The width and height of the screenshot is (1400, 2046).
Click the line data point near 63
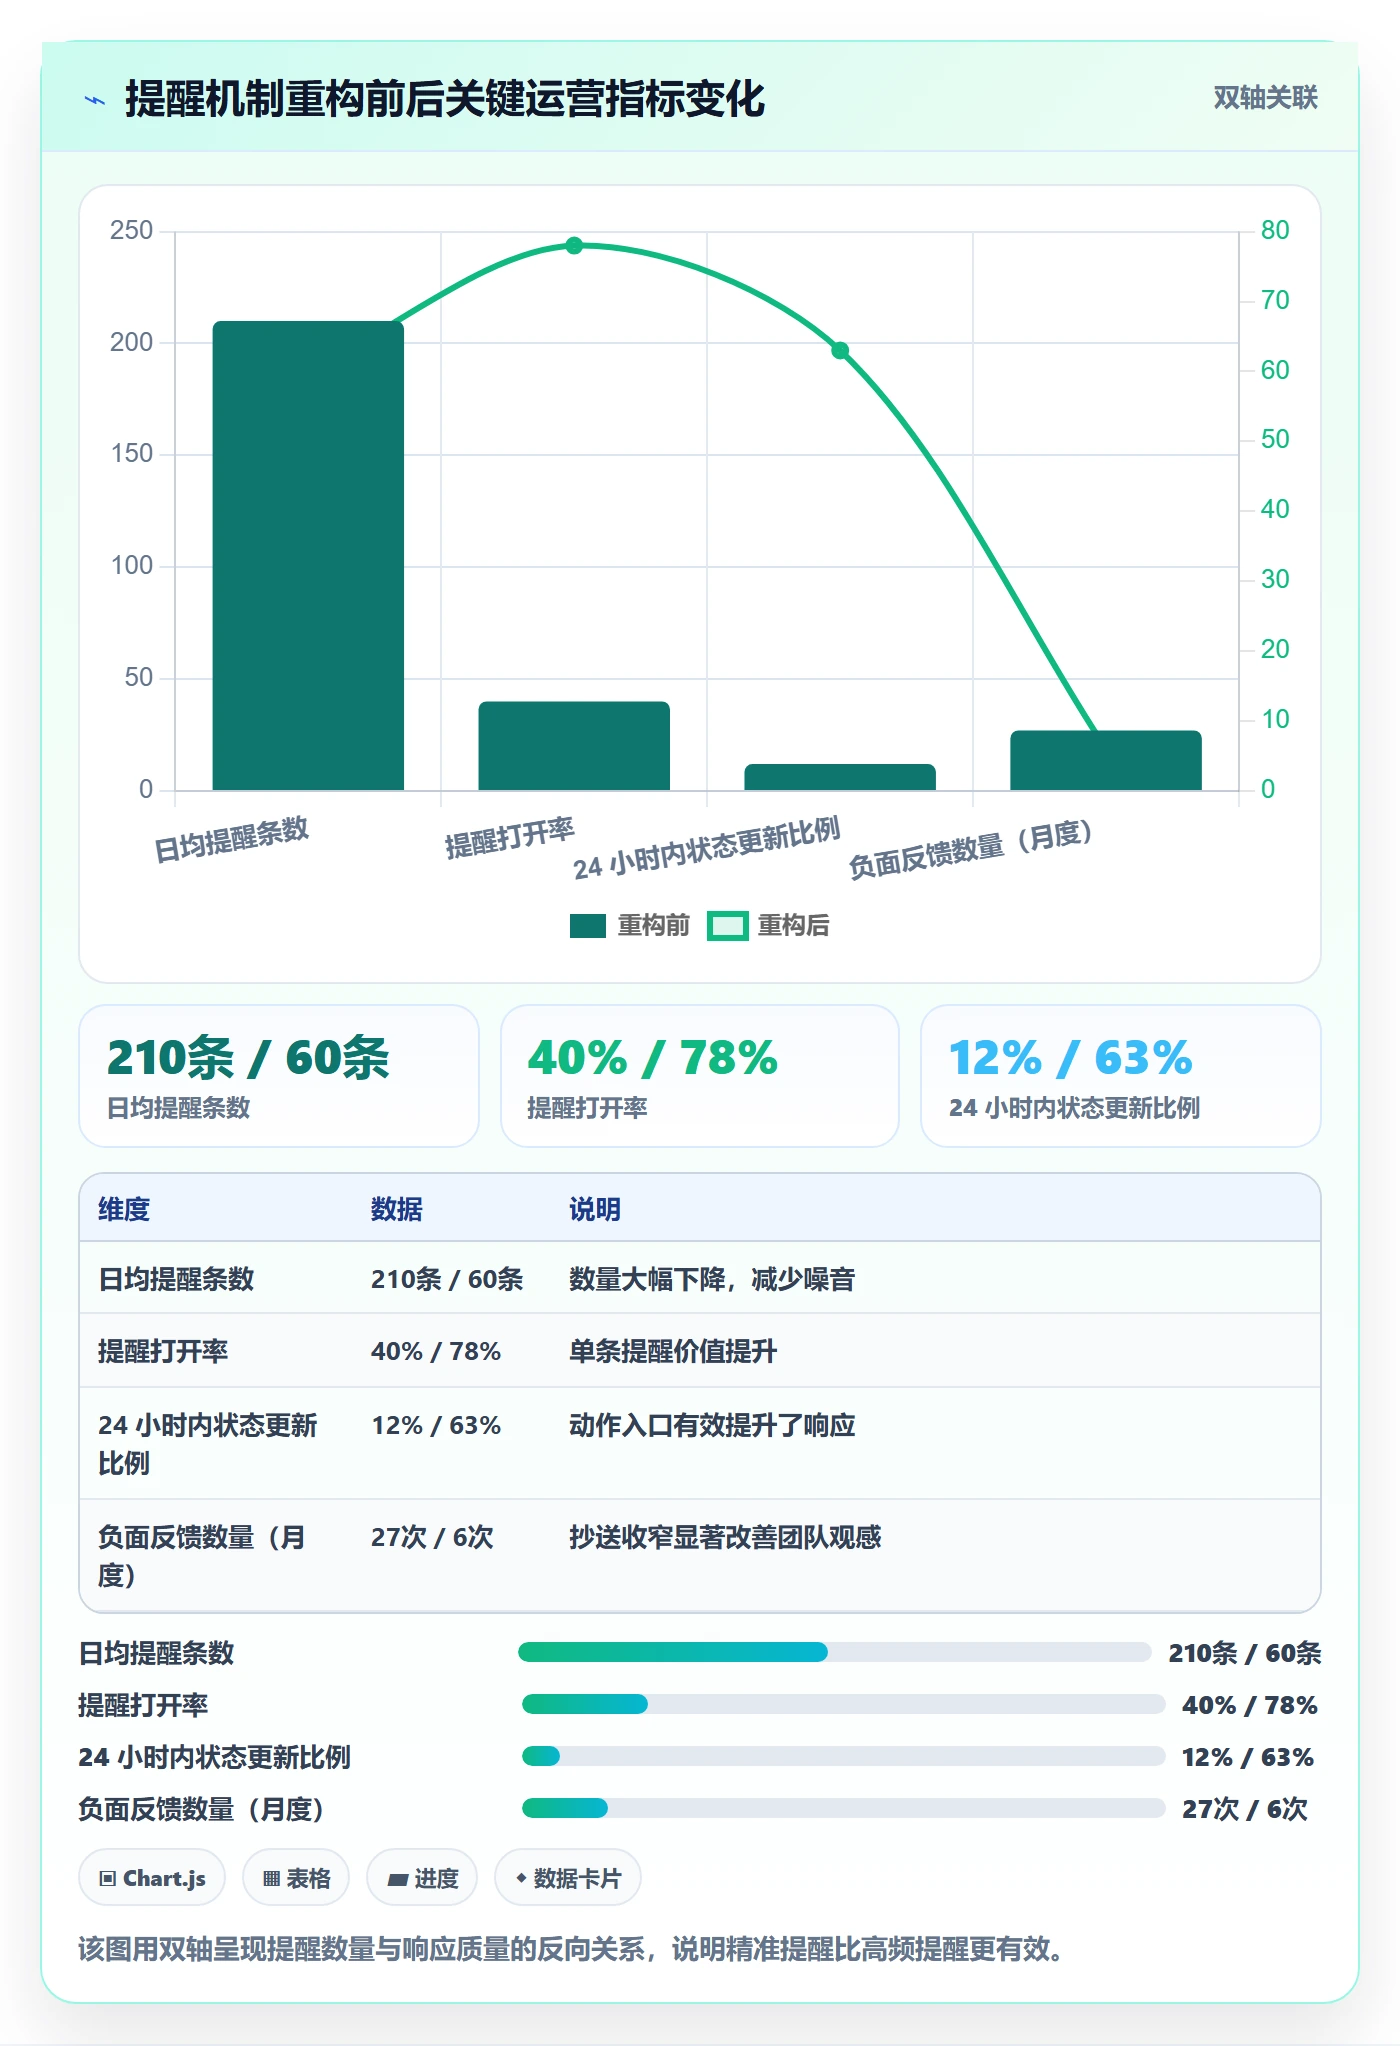click(x=840, y=351)
